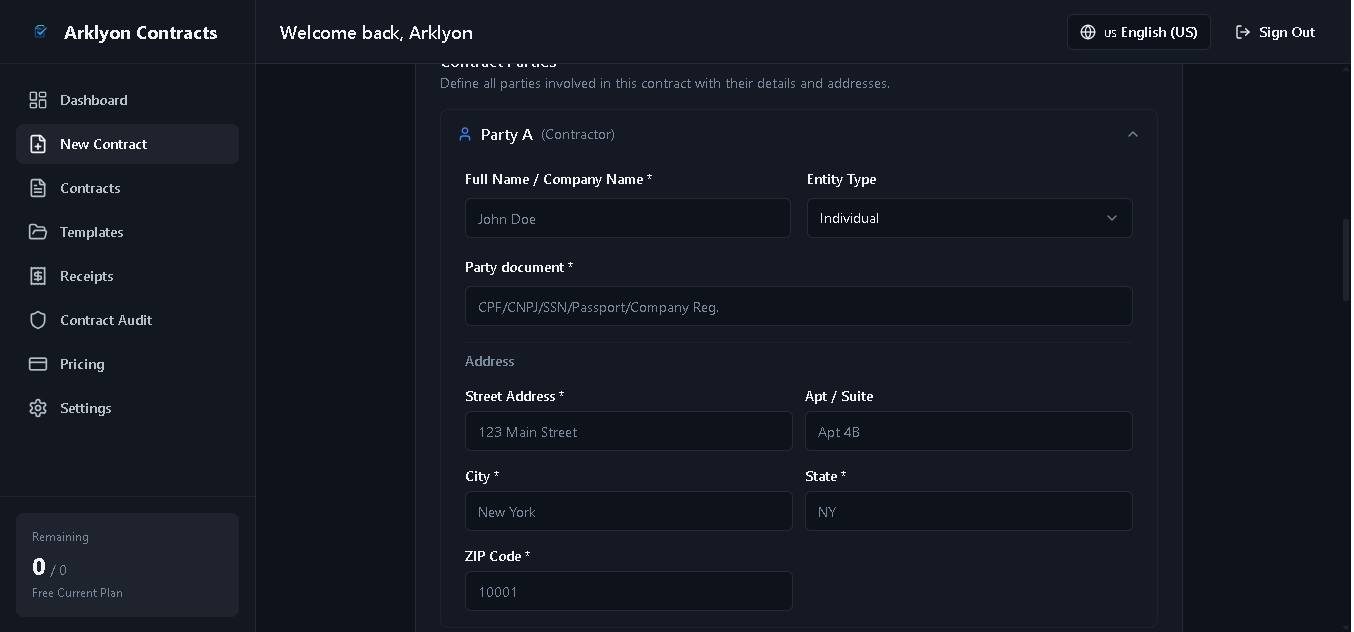Click into the ZIP Code field
The height and width of the screenshot is (632, 1354).
pyautogui.click(x=629, y=591)
